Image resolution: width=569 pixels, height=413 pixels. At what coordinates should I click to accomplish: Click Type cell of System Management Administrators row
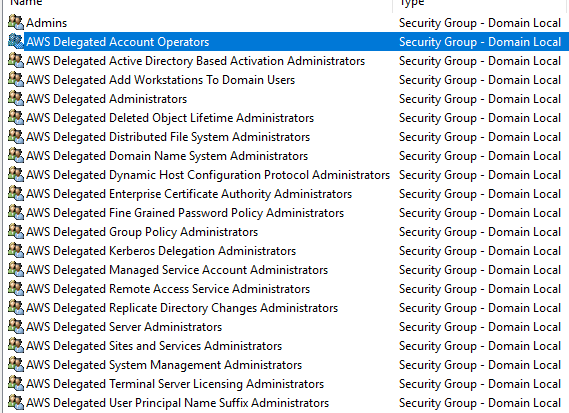click(480, 365)
